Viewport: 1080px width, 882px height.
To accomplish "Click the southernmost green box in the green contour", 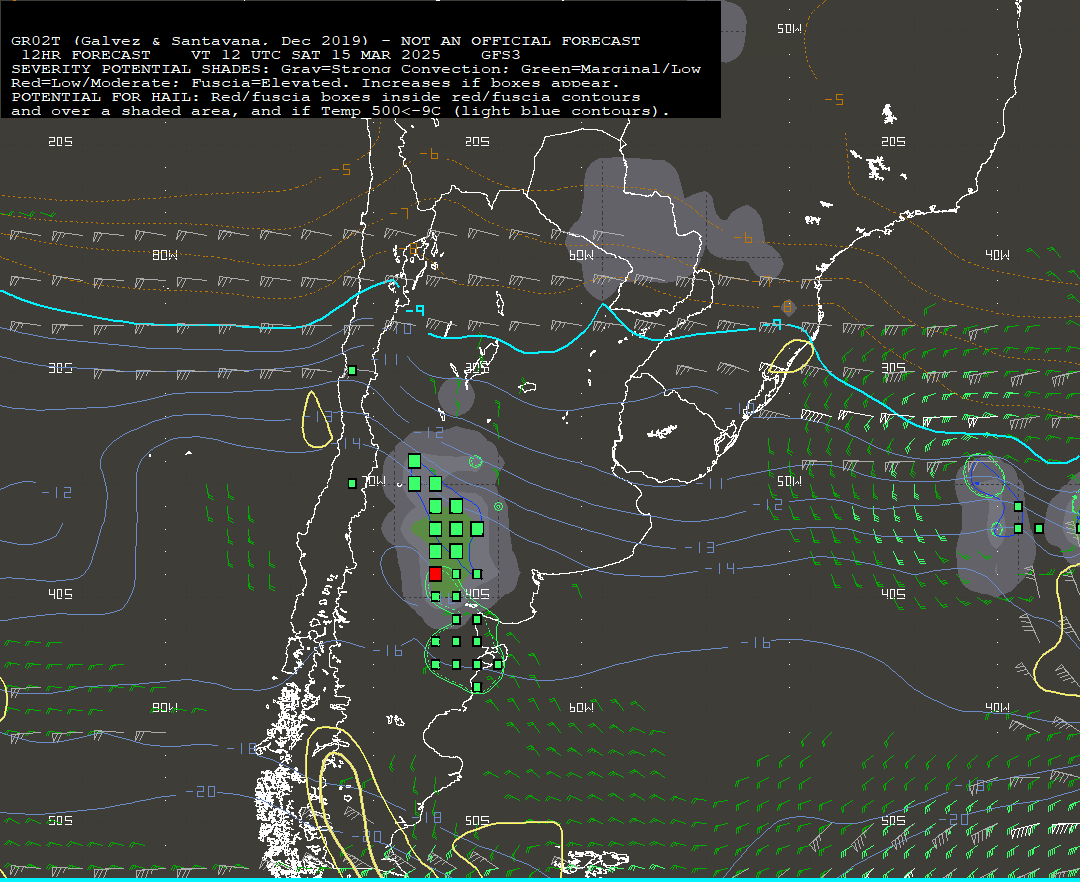I will (477, 686).
